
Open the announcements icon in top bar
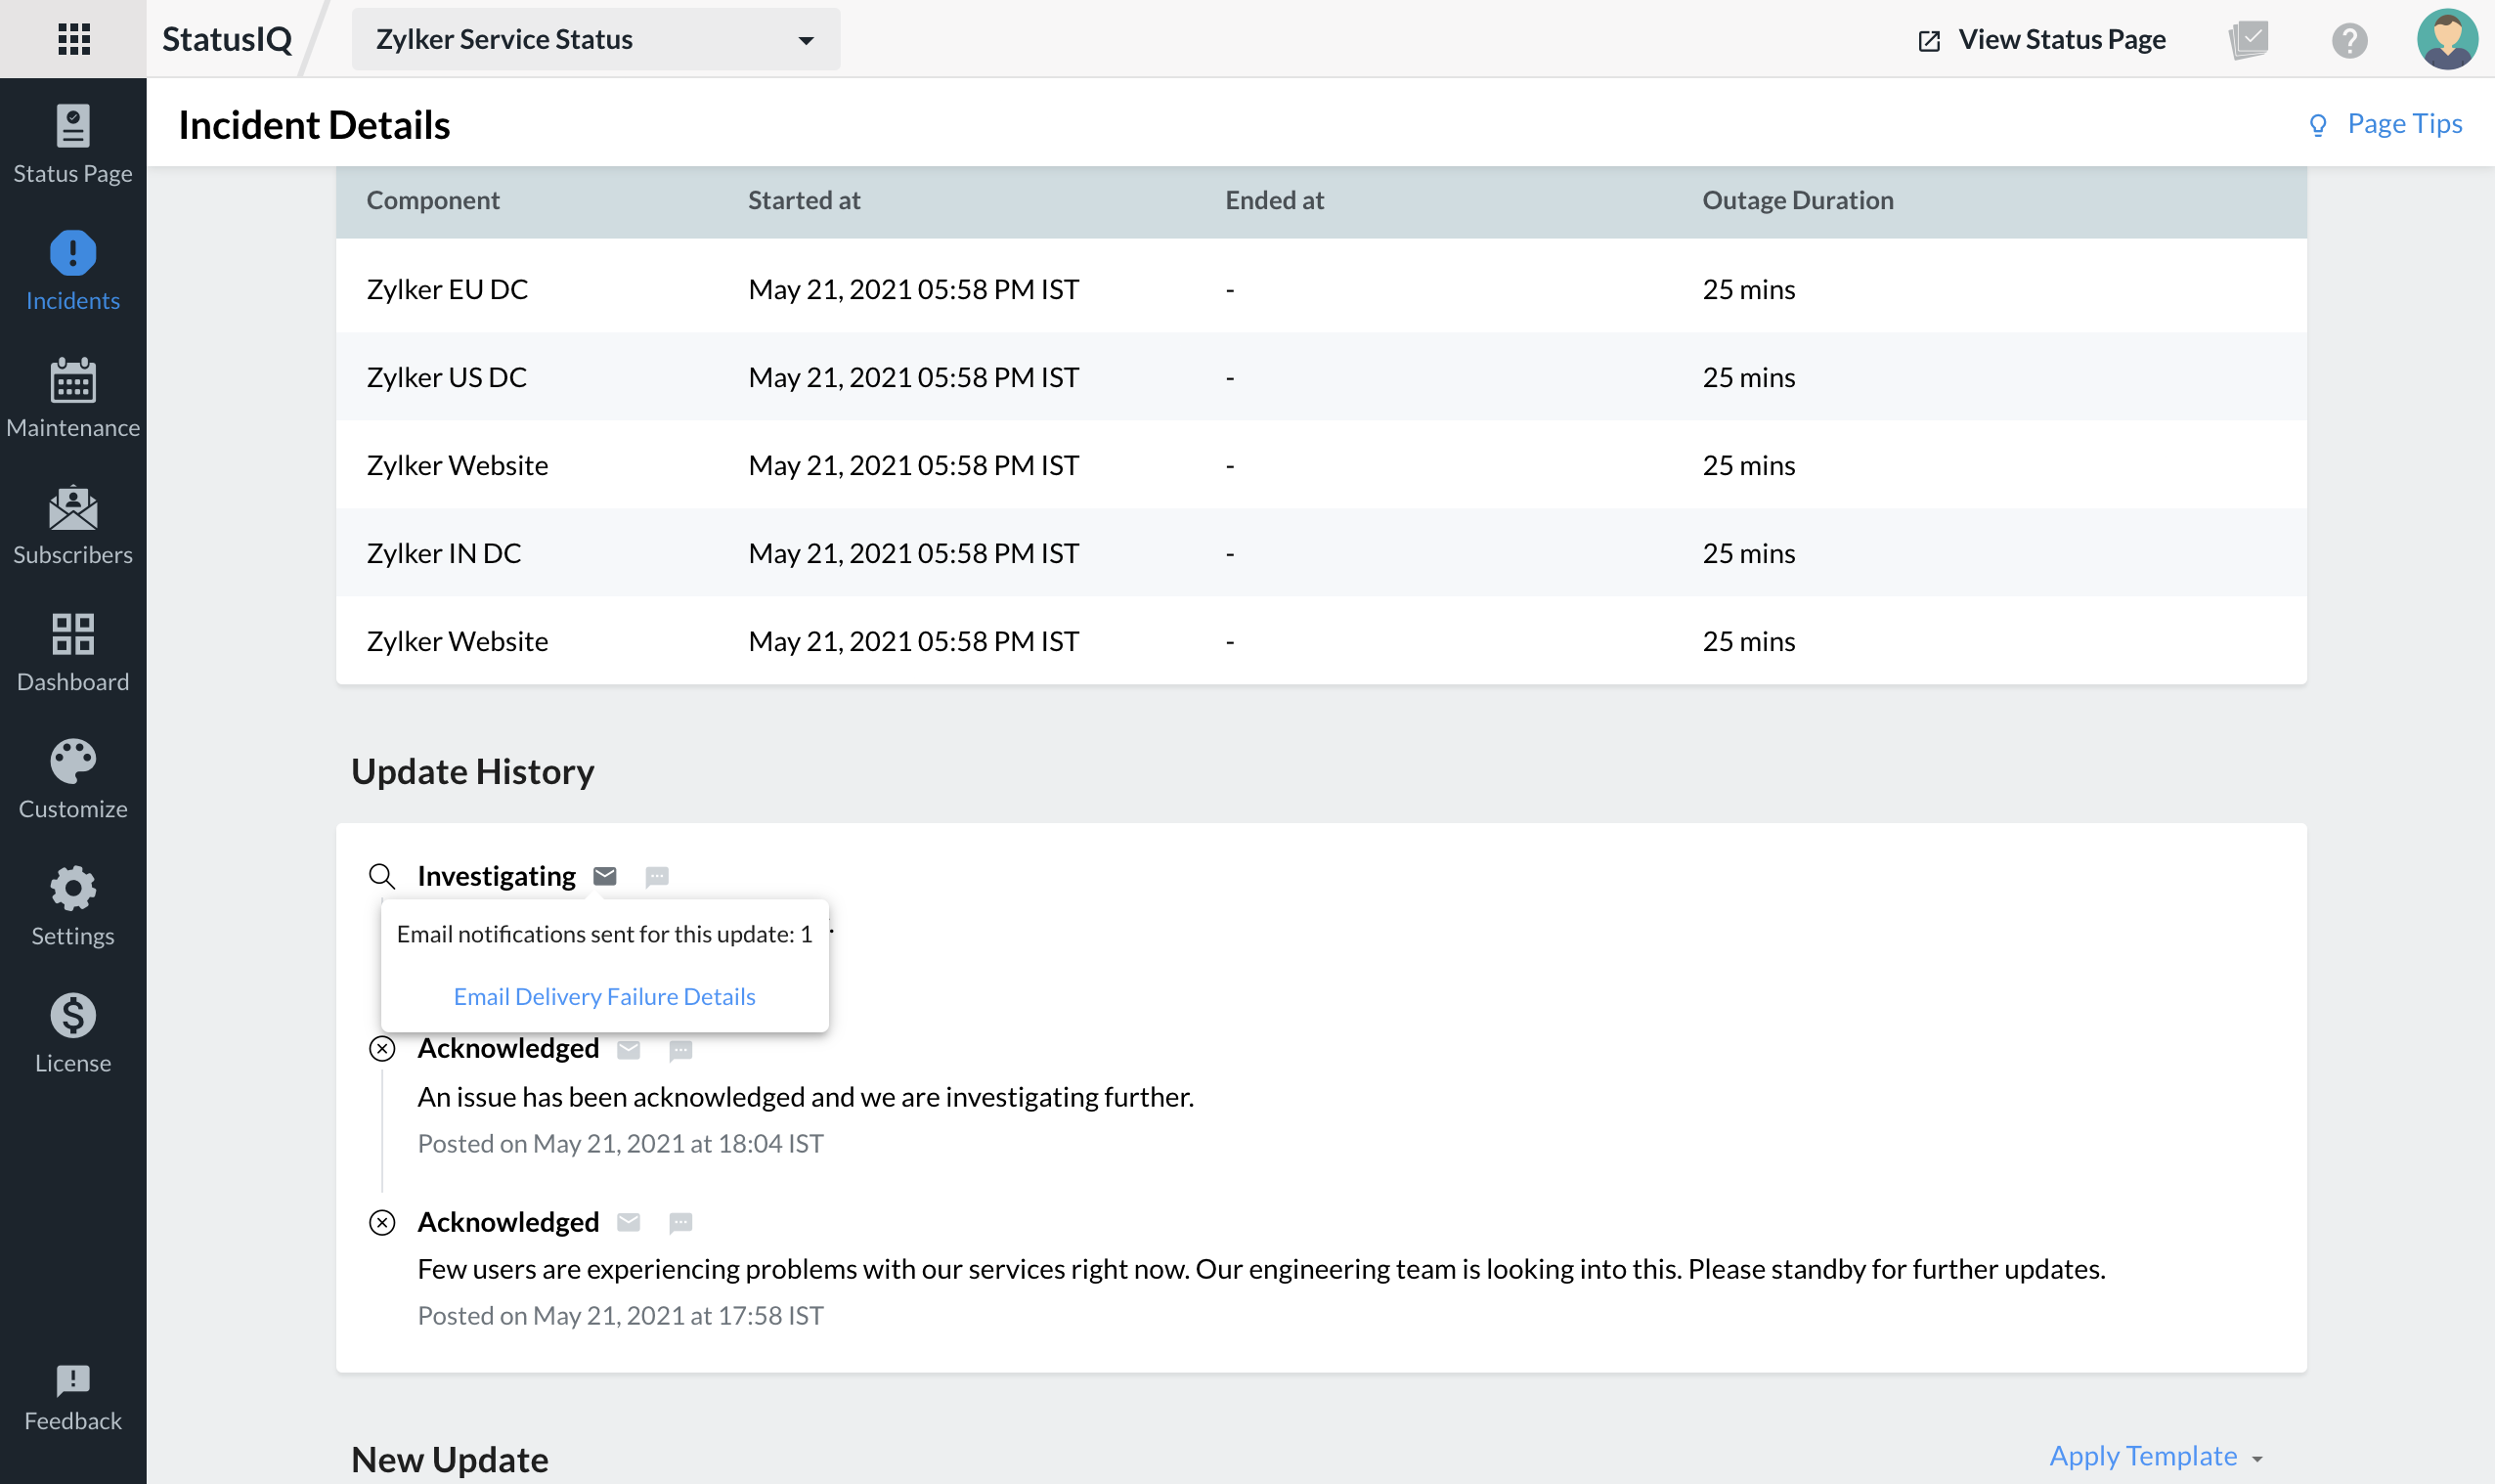2248,40
